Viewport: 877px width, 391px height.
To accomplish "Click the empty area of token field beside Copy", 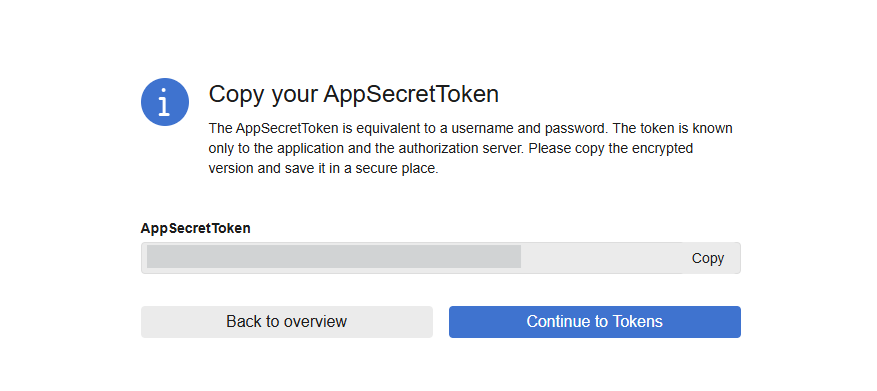I will pyautogui.click(x=601, y=258).
